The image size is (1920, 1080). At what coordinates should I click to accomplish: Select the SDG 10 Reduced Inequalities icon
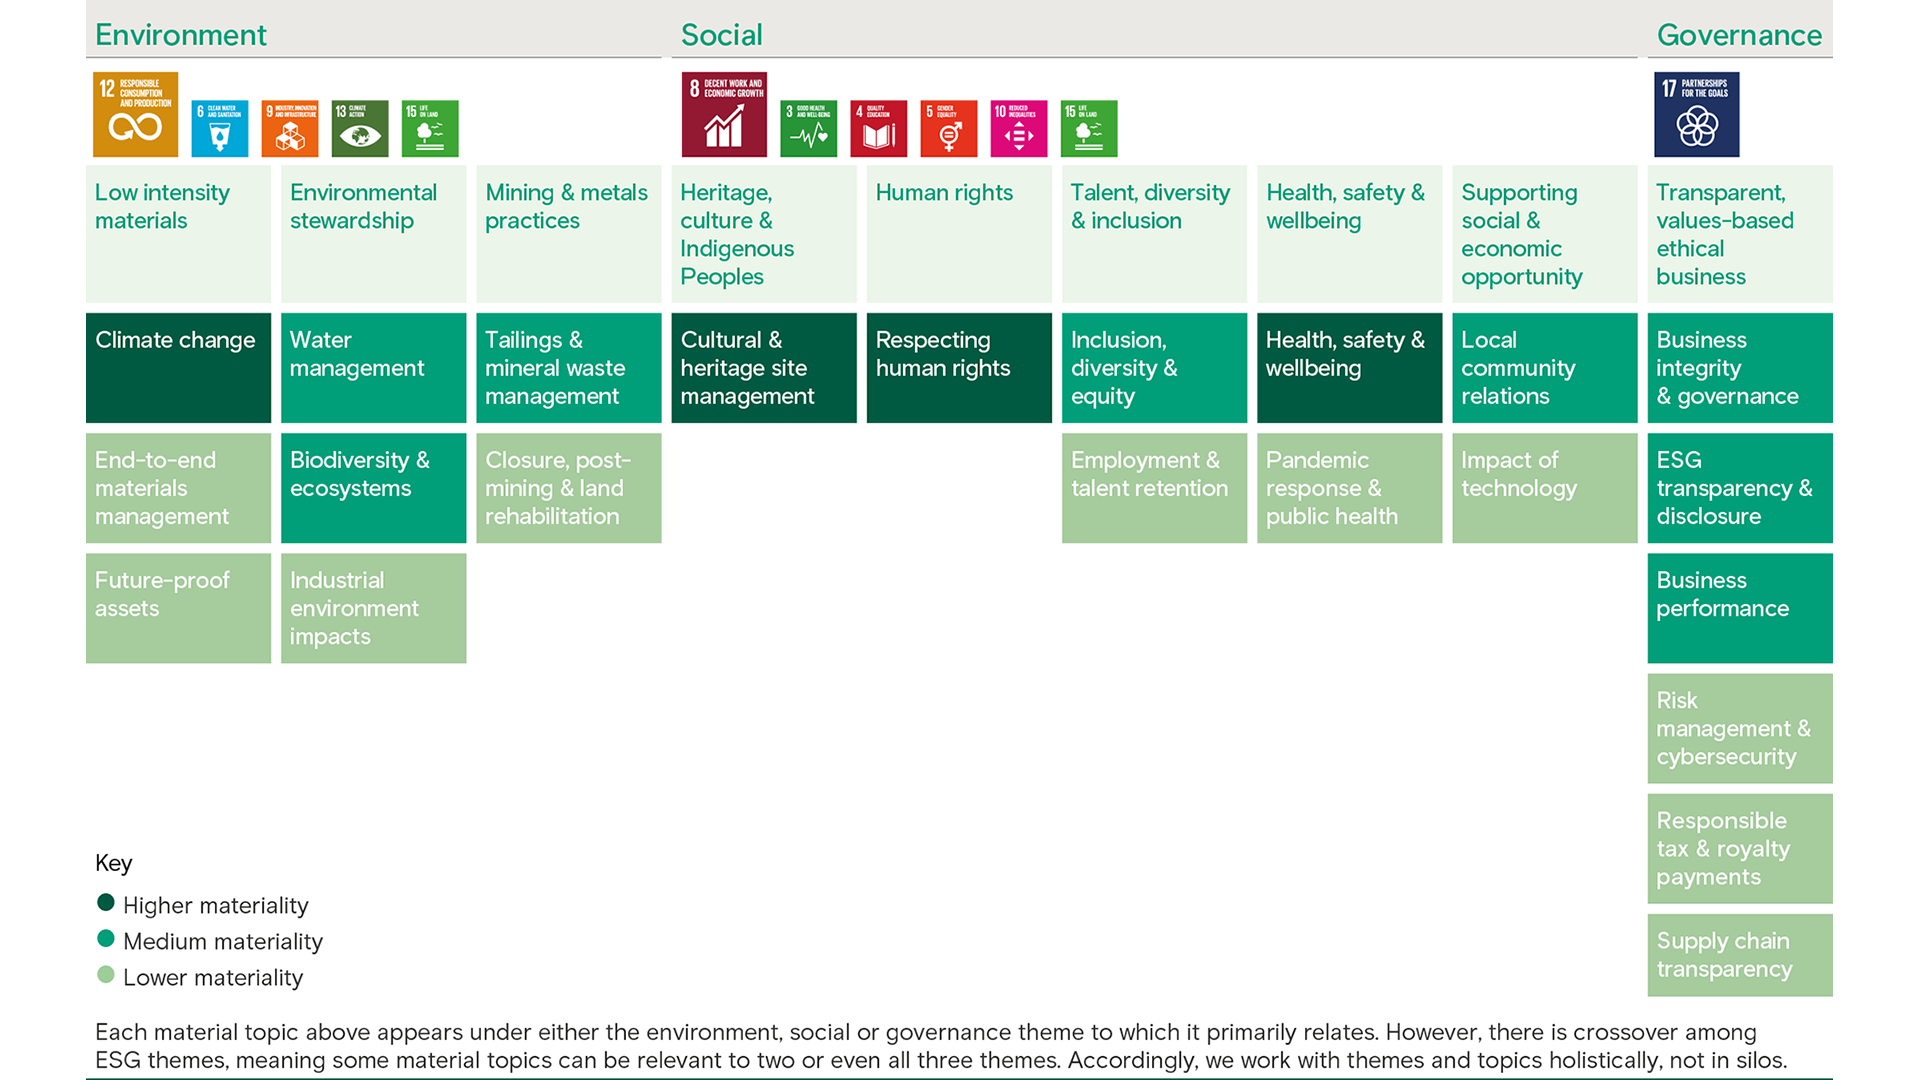1018,128
